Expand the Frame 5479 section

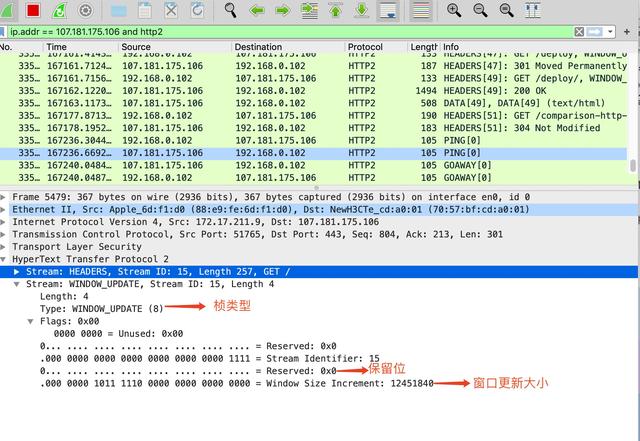pyautogui.click(x=3, y=197)
